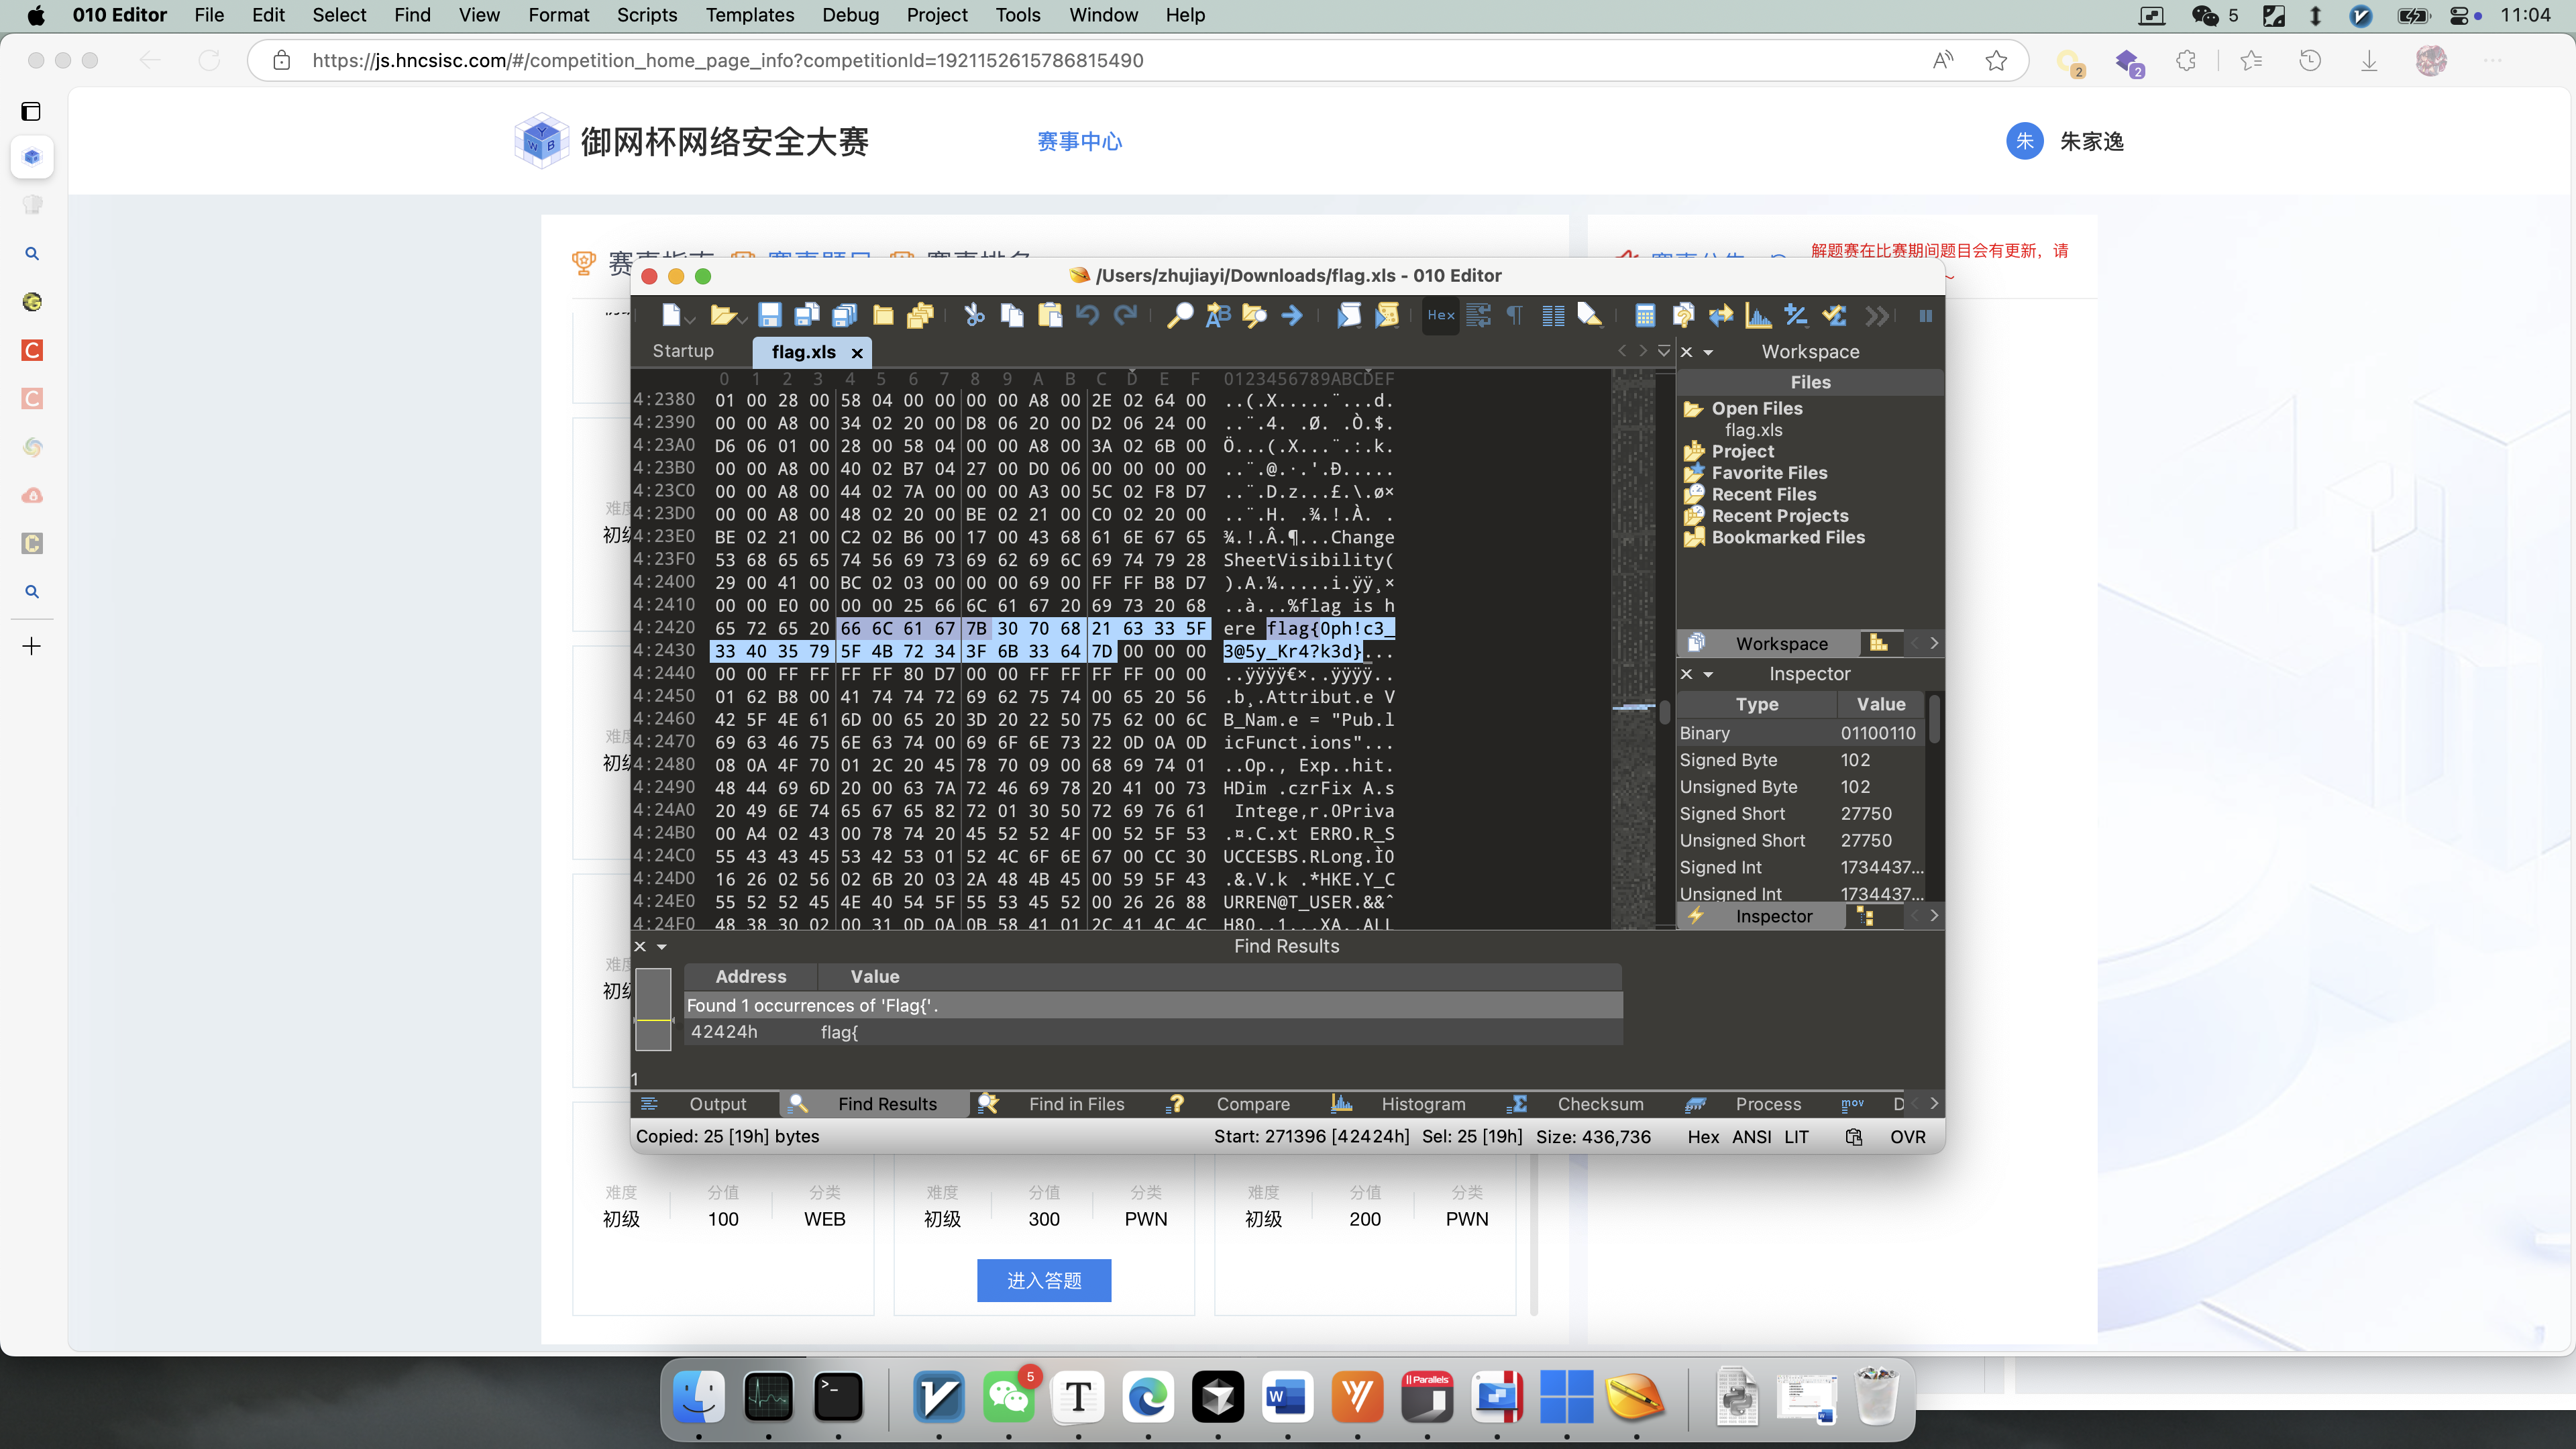Open the Templates menu in menu bar
Image resolution: width=2576 pixels, height=1449 pixels.
[749, 15]
